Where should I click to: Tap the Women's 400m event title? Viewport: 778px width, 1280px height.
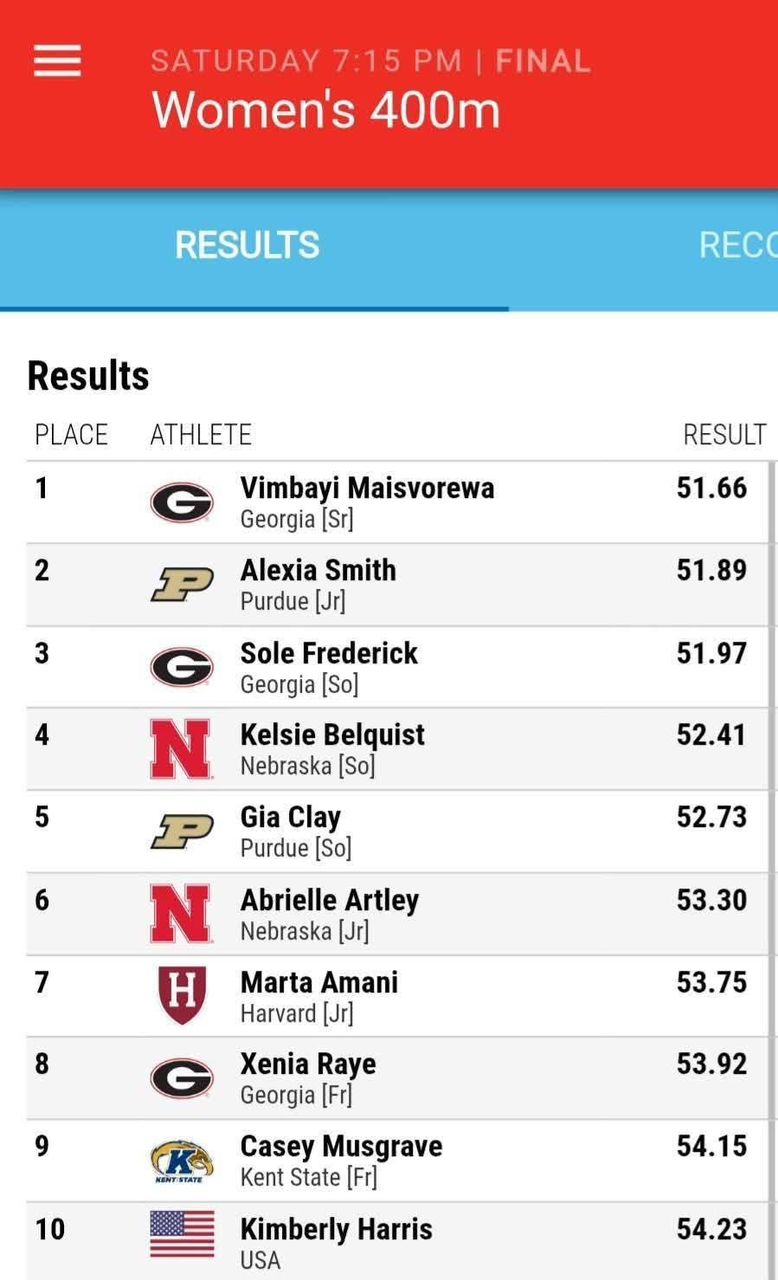[x=326, y=109]
